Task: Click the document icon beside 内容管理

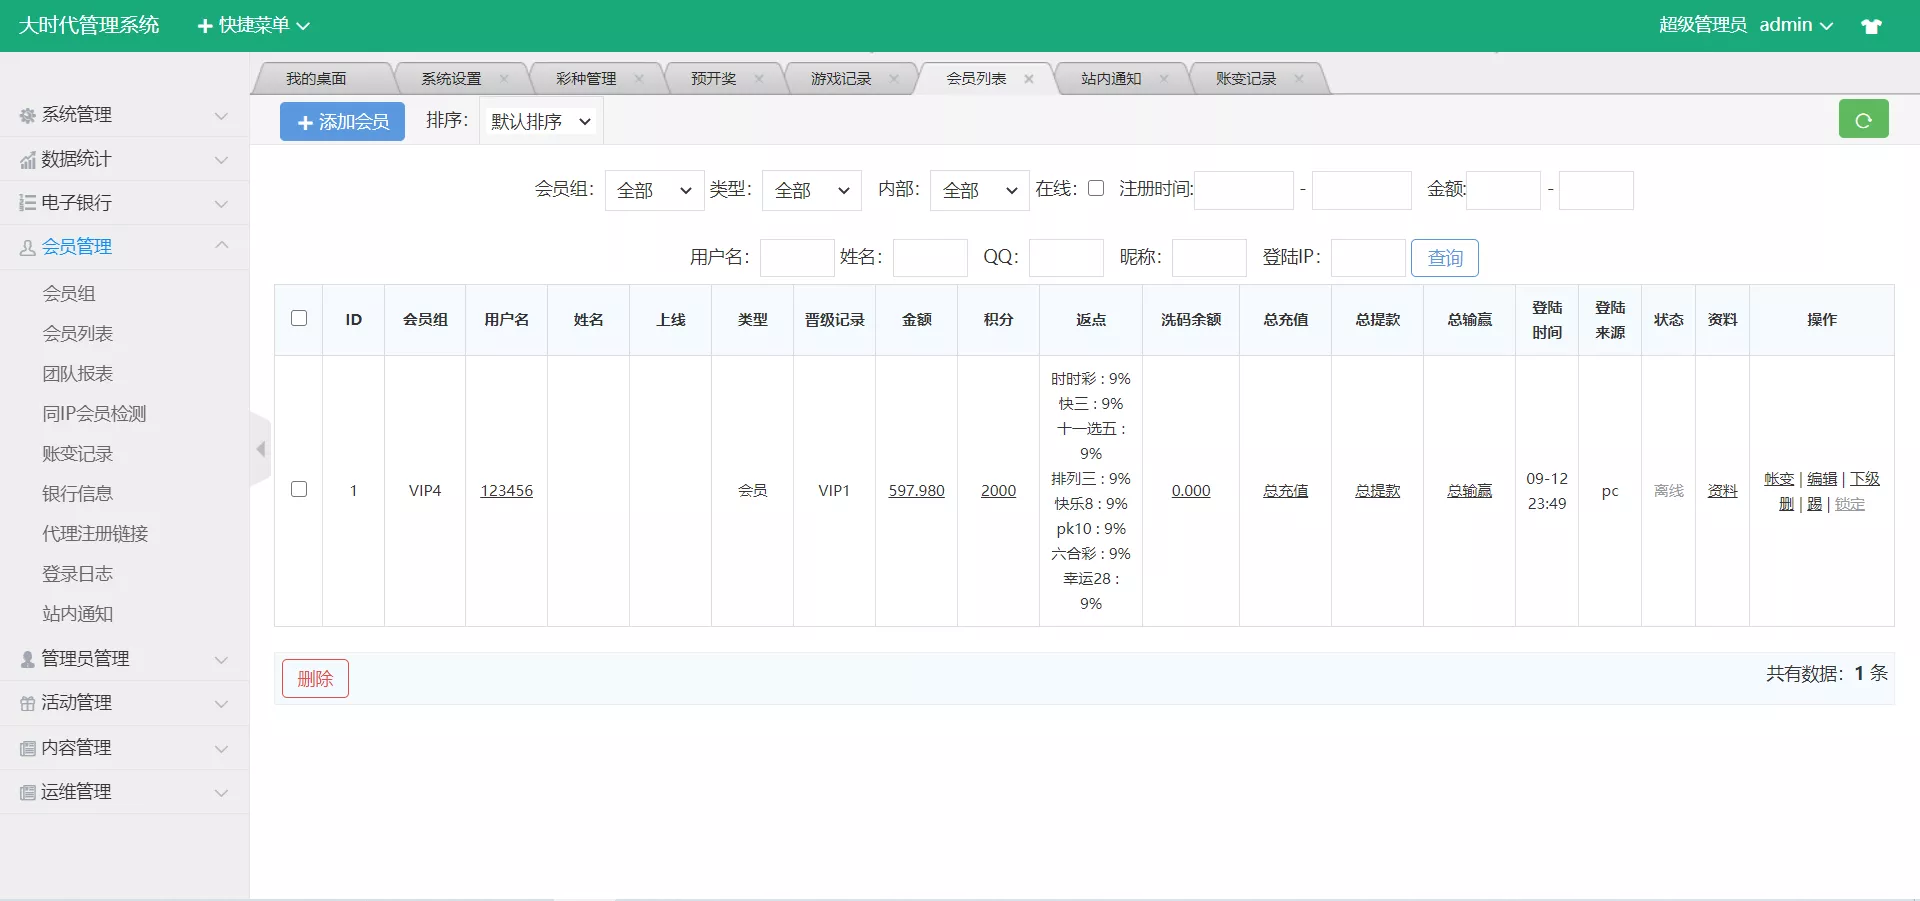Action: [x=26, y=747]
